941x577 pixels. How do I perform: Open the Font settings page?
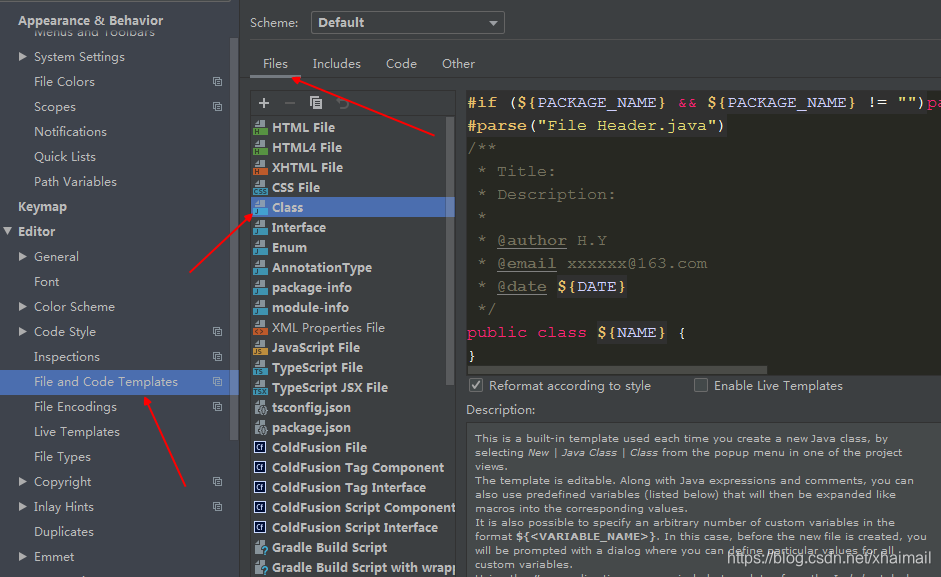tap(47, 282)
